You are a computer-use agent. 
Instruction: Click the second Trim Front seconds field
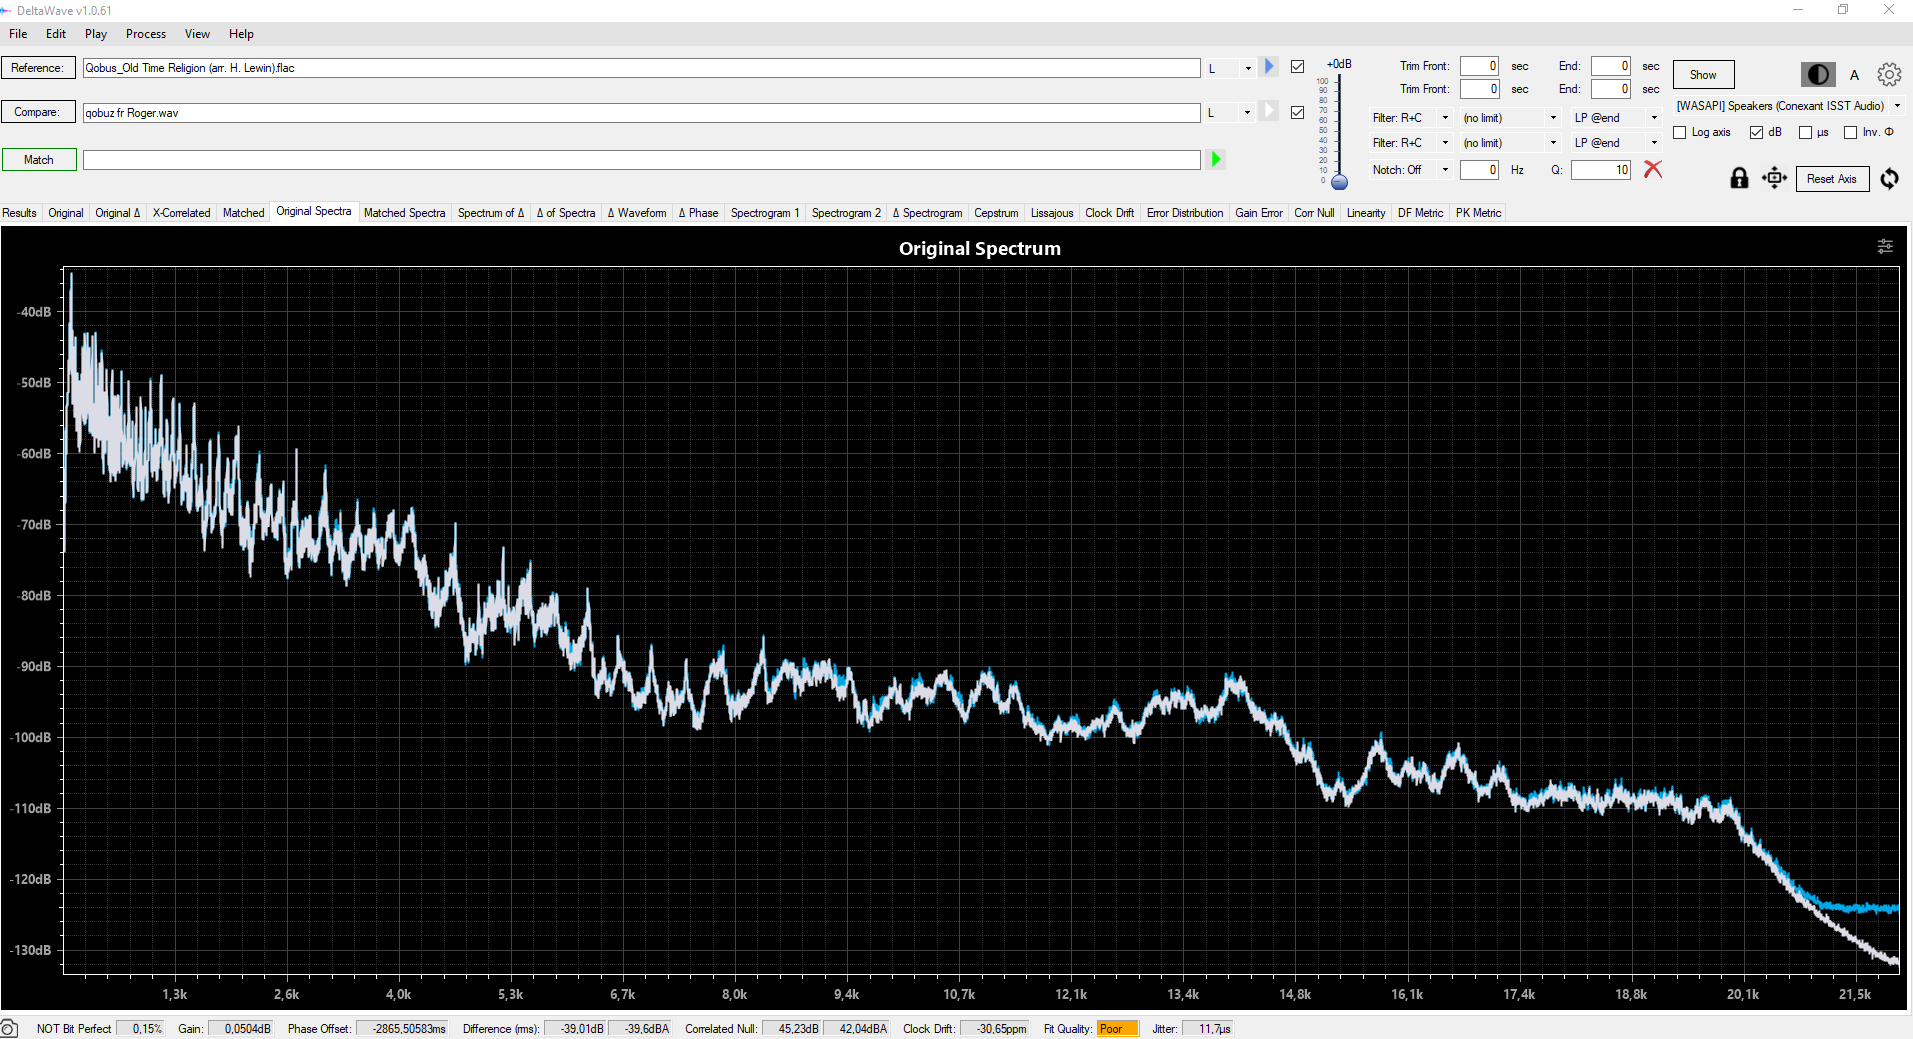pos(1479,89)
